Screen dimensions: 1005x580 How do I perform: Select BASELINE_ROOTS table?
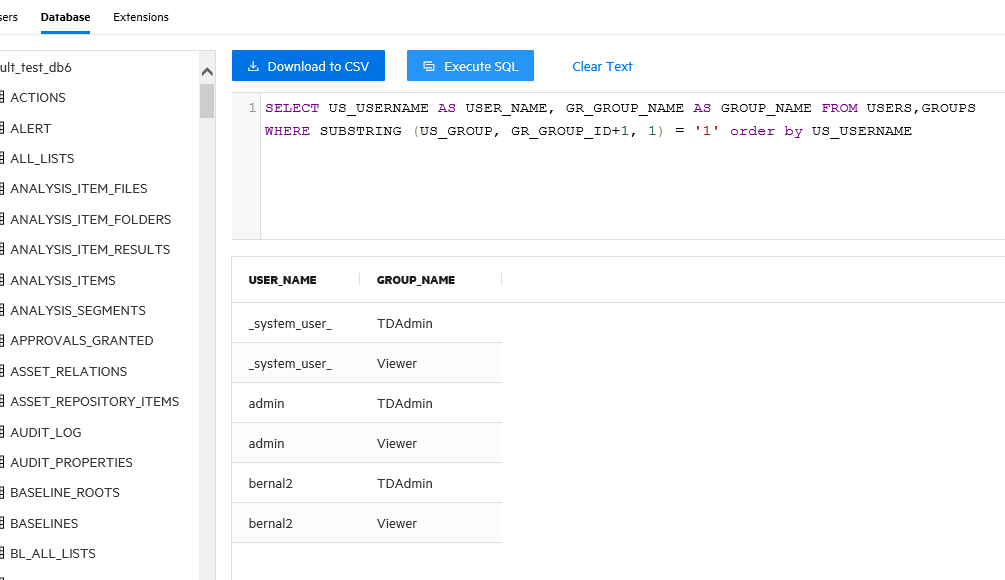pos(65,492)
